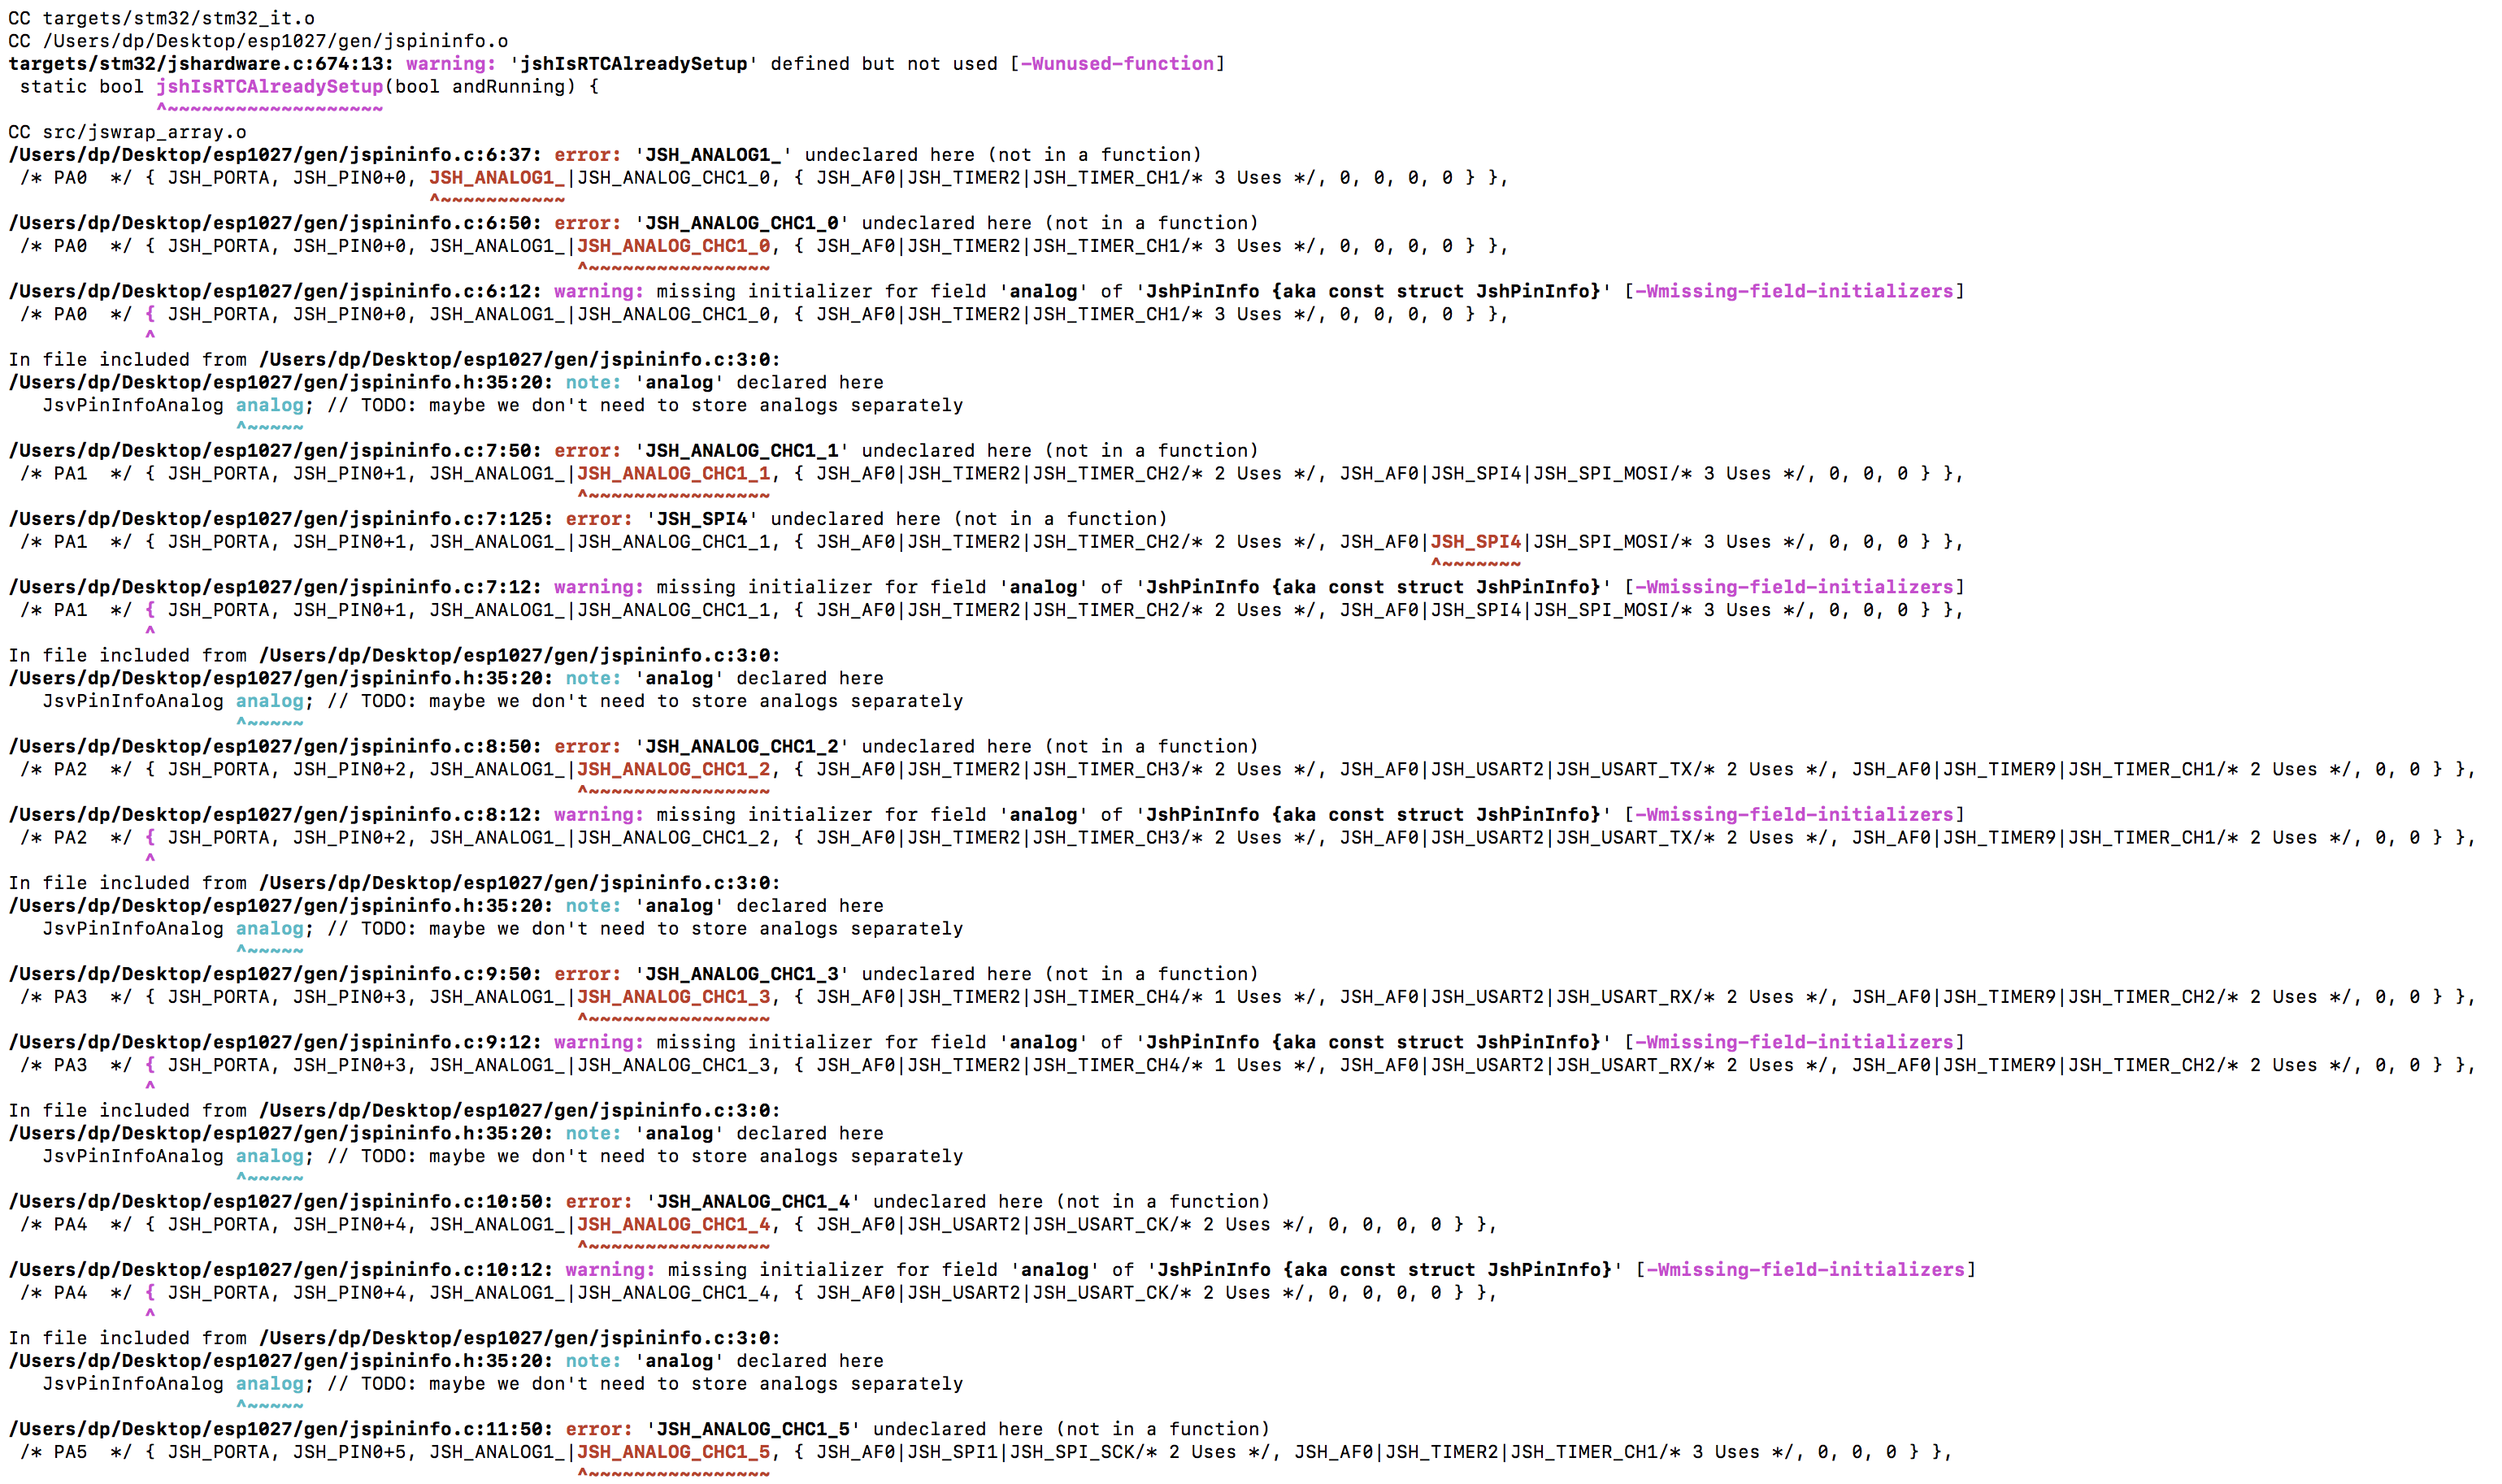Select the line 'CC src/jswrap_array.o'

[x=127, y=132]
